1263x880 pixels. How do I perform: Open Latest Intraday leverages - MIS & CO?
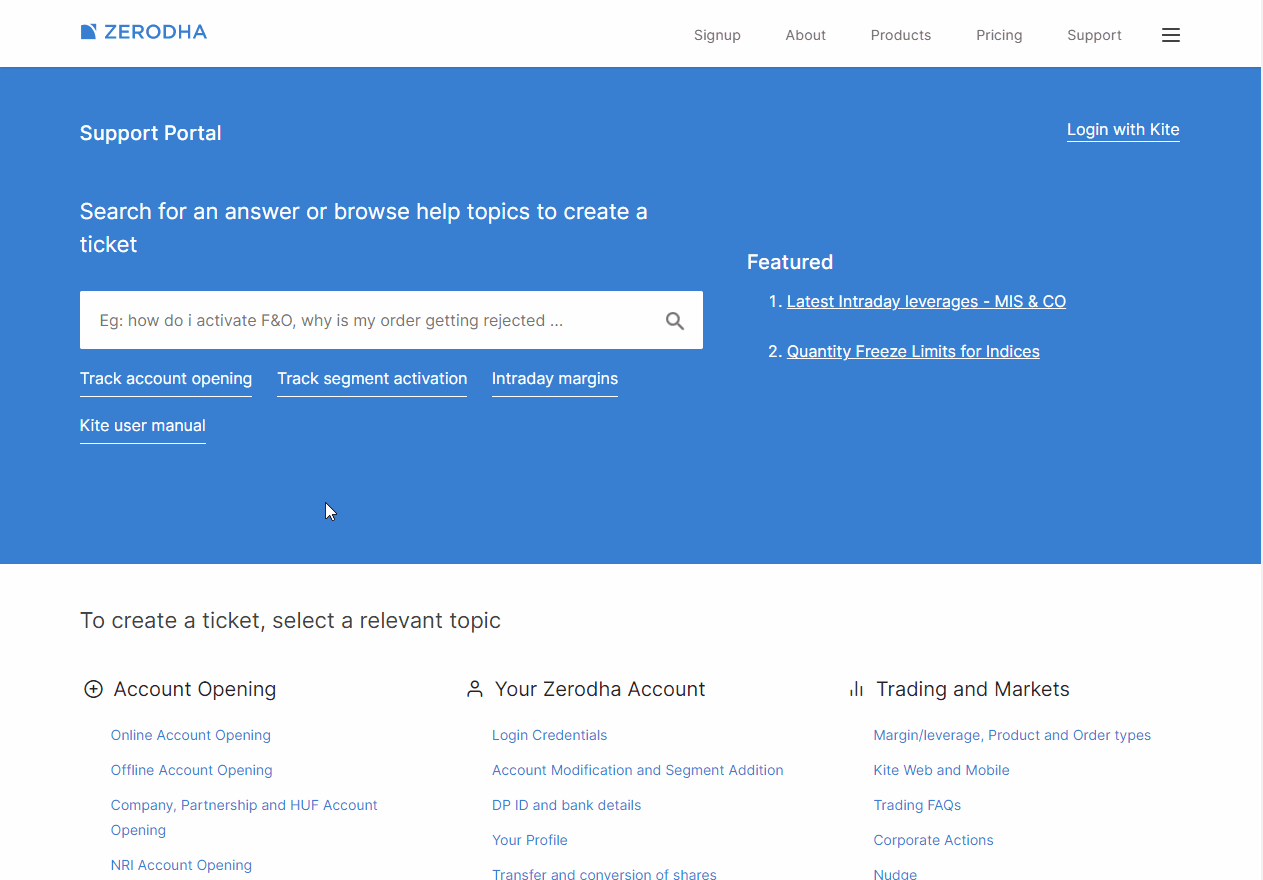coord(926,302)
